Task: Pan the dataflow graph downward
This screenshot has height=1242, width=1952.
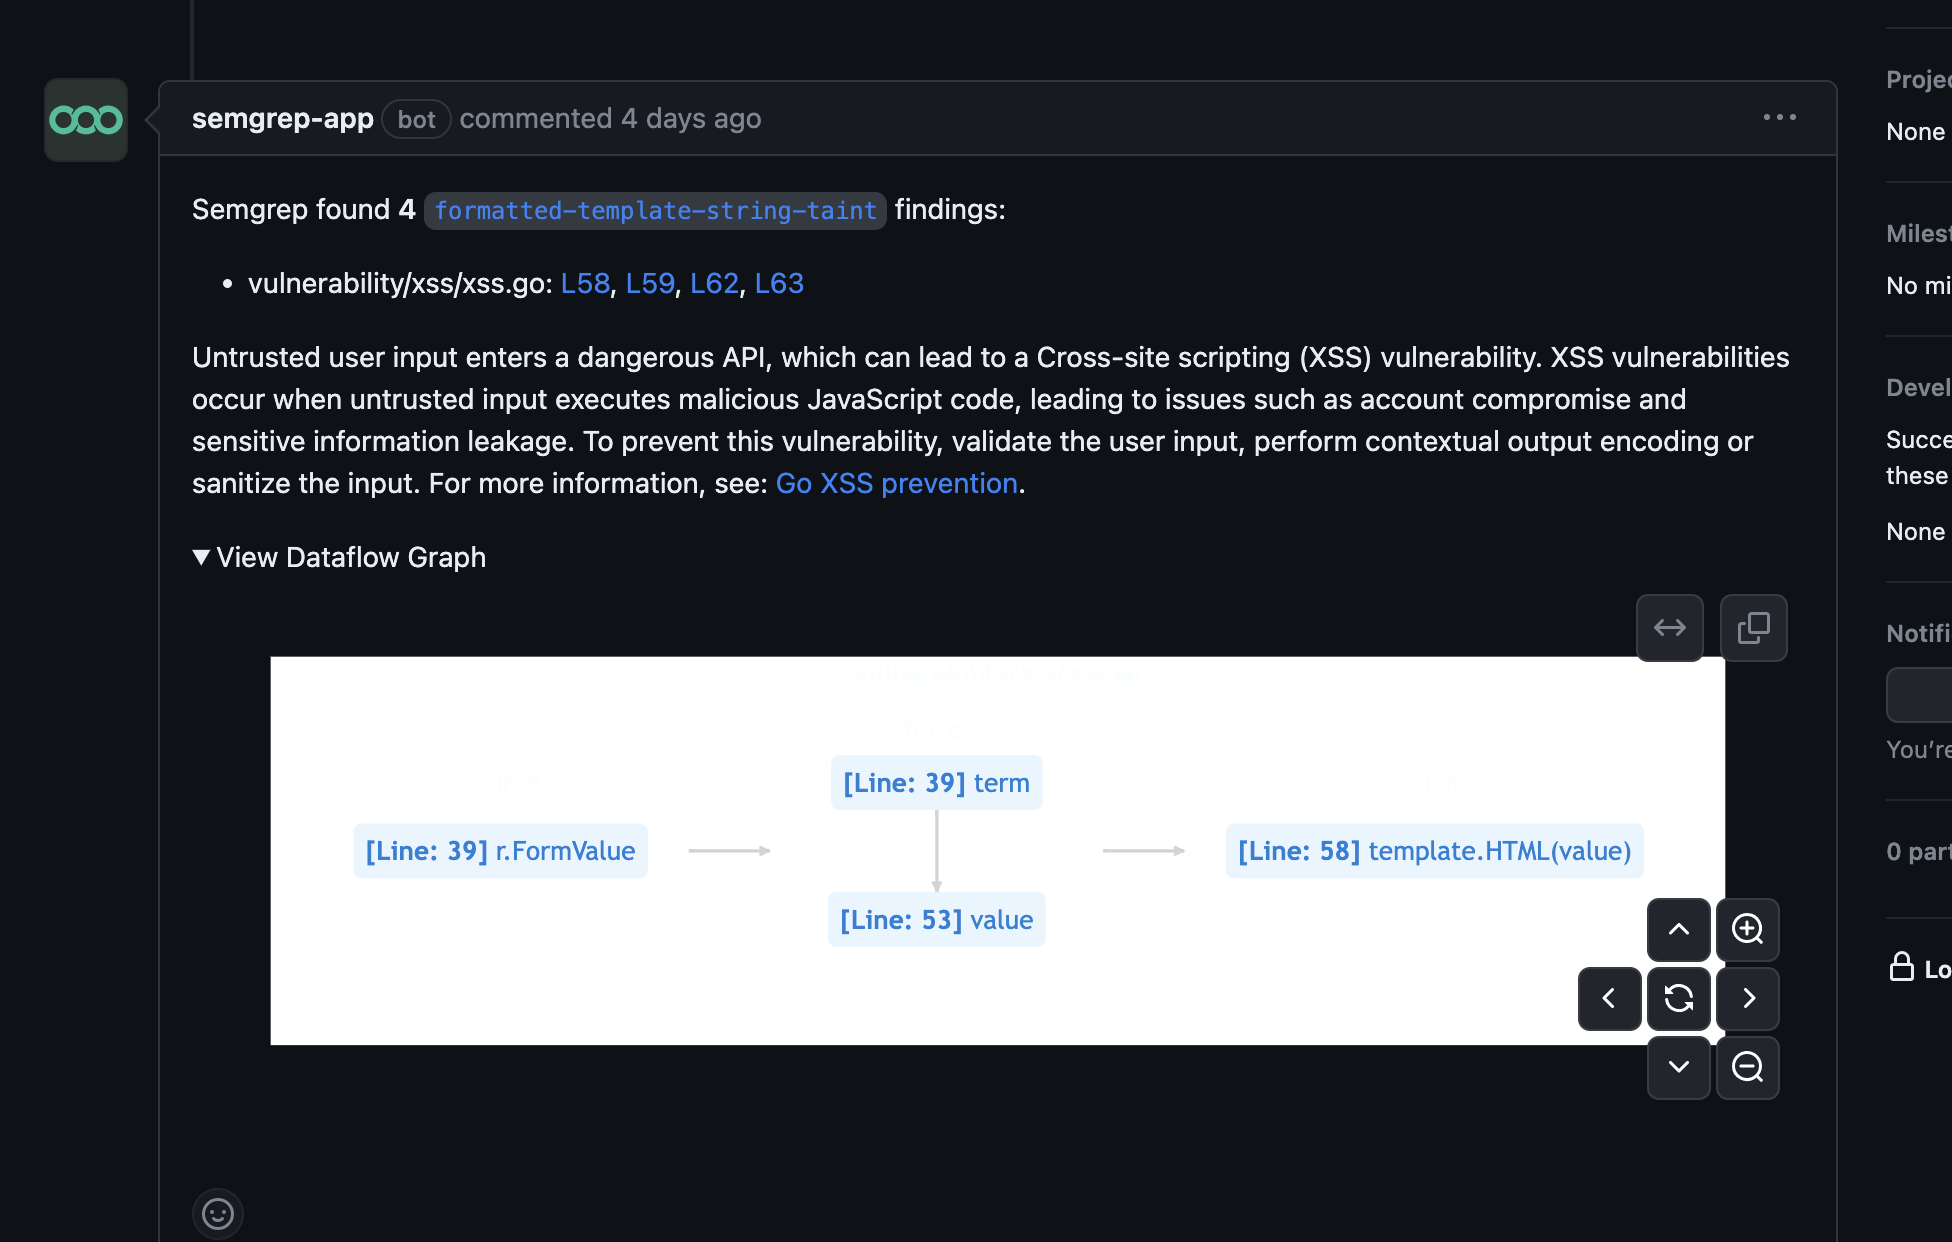Action: click(x=1678, y=1068)
